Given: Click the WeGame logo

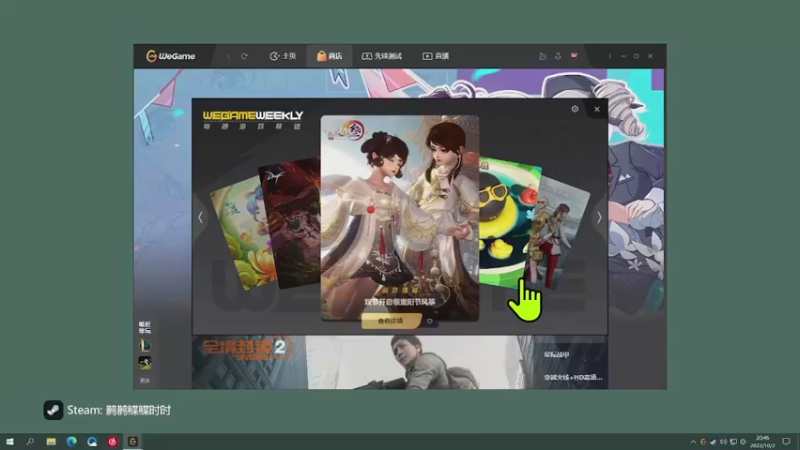Looking at the screenshot, I should tap(170, 56).
